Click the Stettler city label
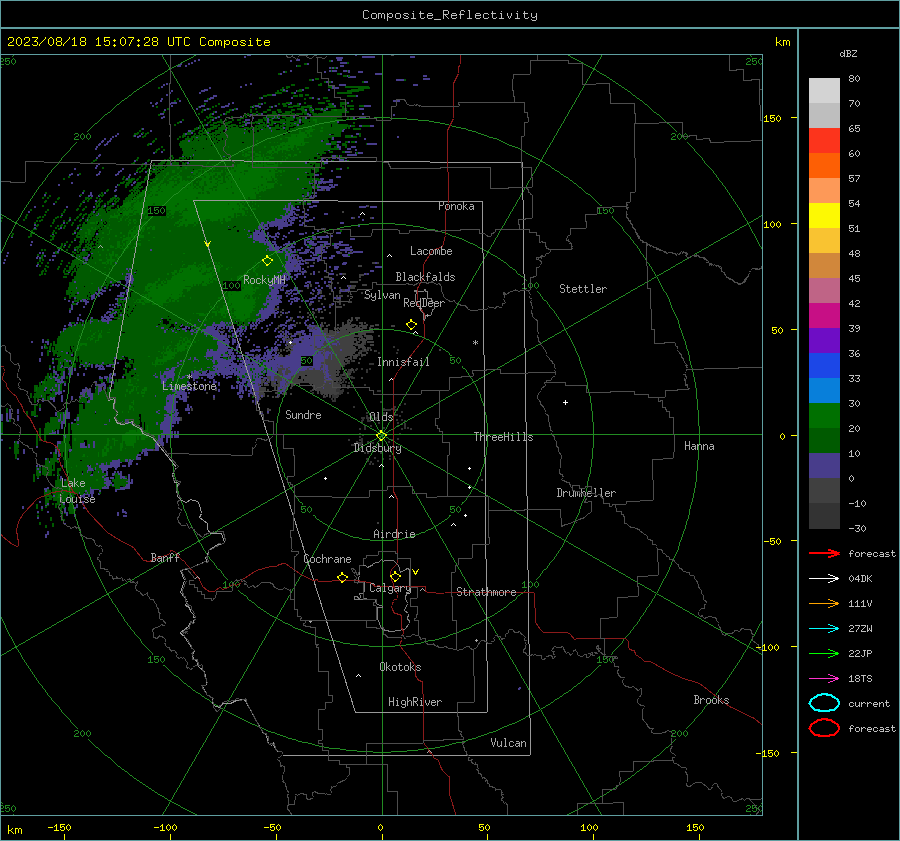 [x=583, y=289]
